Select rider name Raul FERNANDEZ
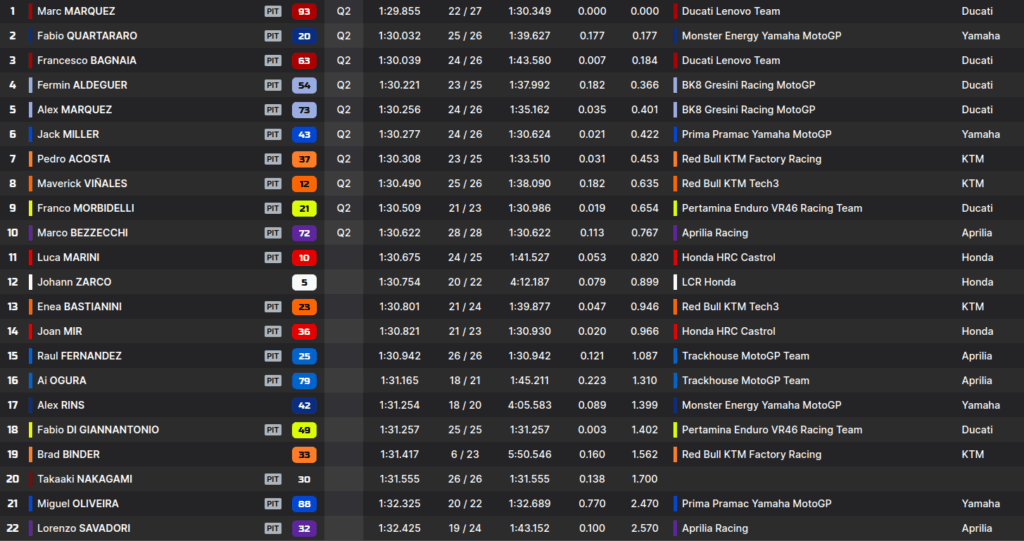Image resolution: width=1024 pixels, height=541 pixels. pos(79,356)
